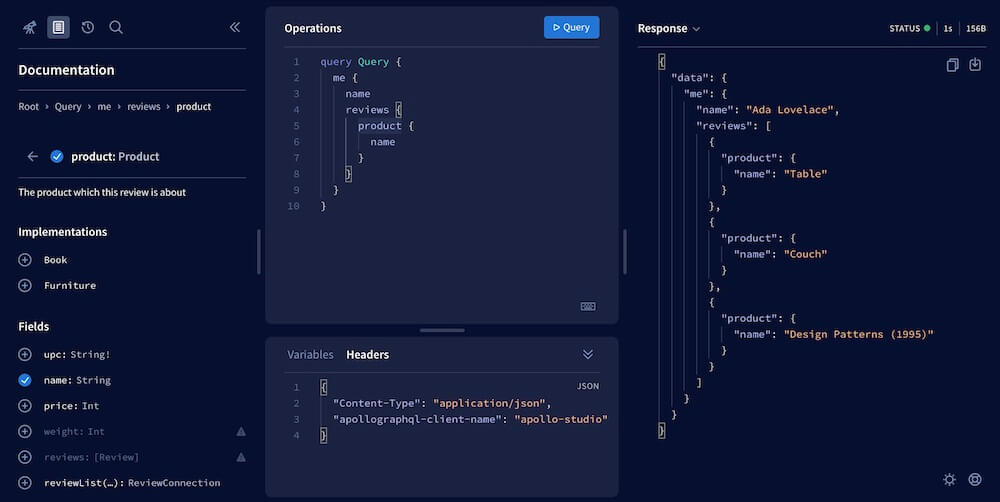
Task: Collapse the left sidebar panel
Action: point(235,27)
